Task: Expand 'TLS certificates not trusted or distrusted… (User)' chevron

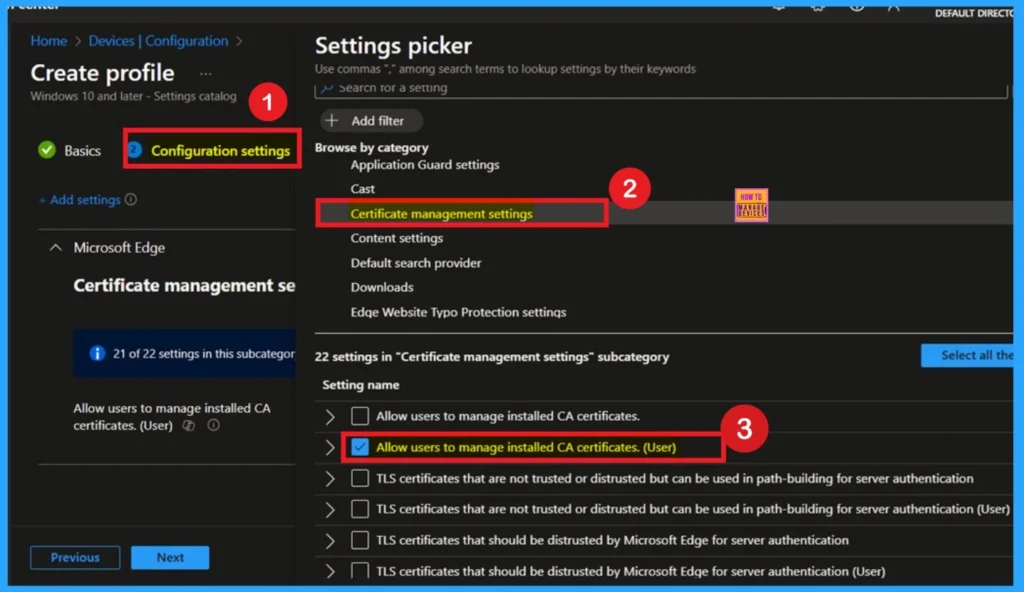Action: pos(330,510)
